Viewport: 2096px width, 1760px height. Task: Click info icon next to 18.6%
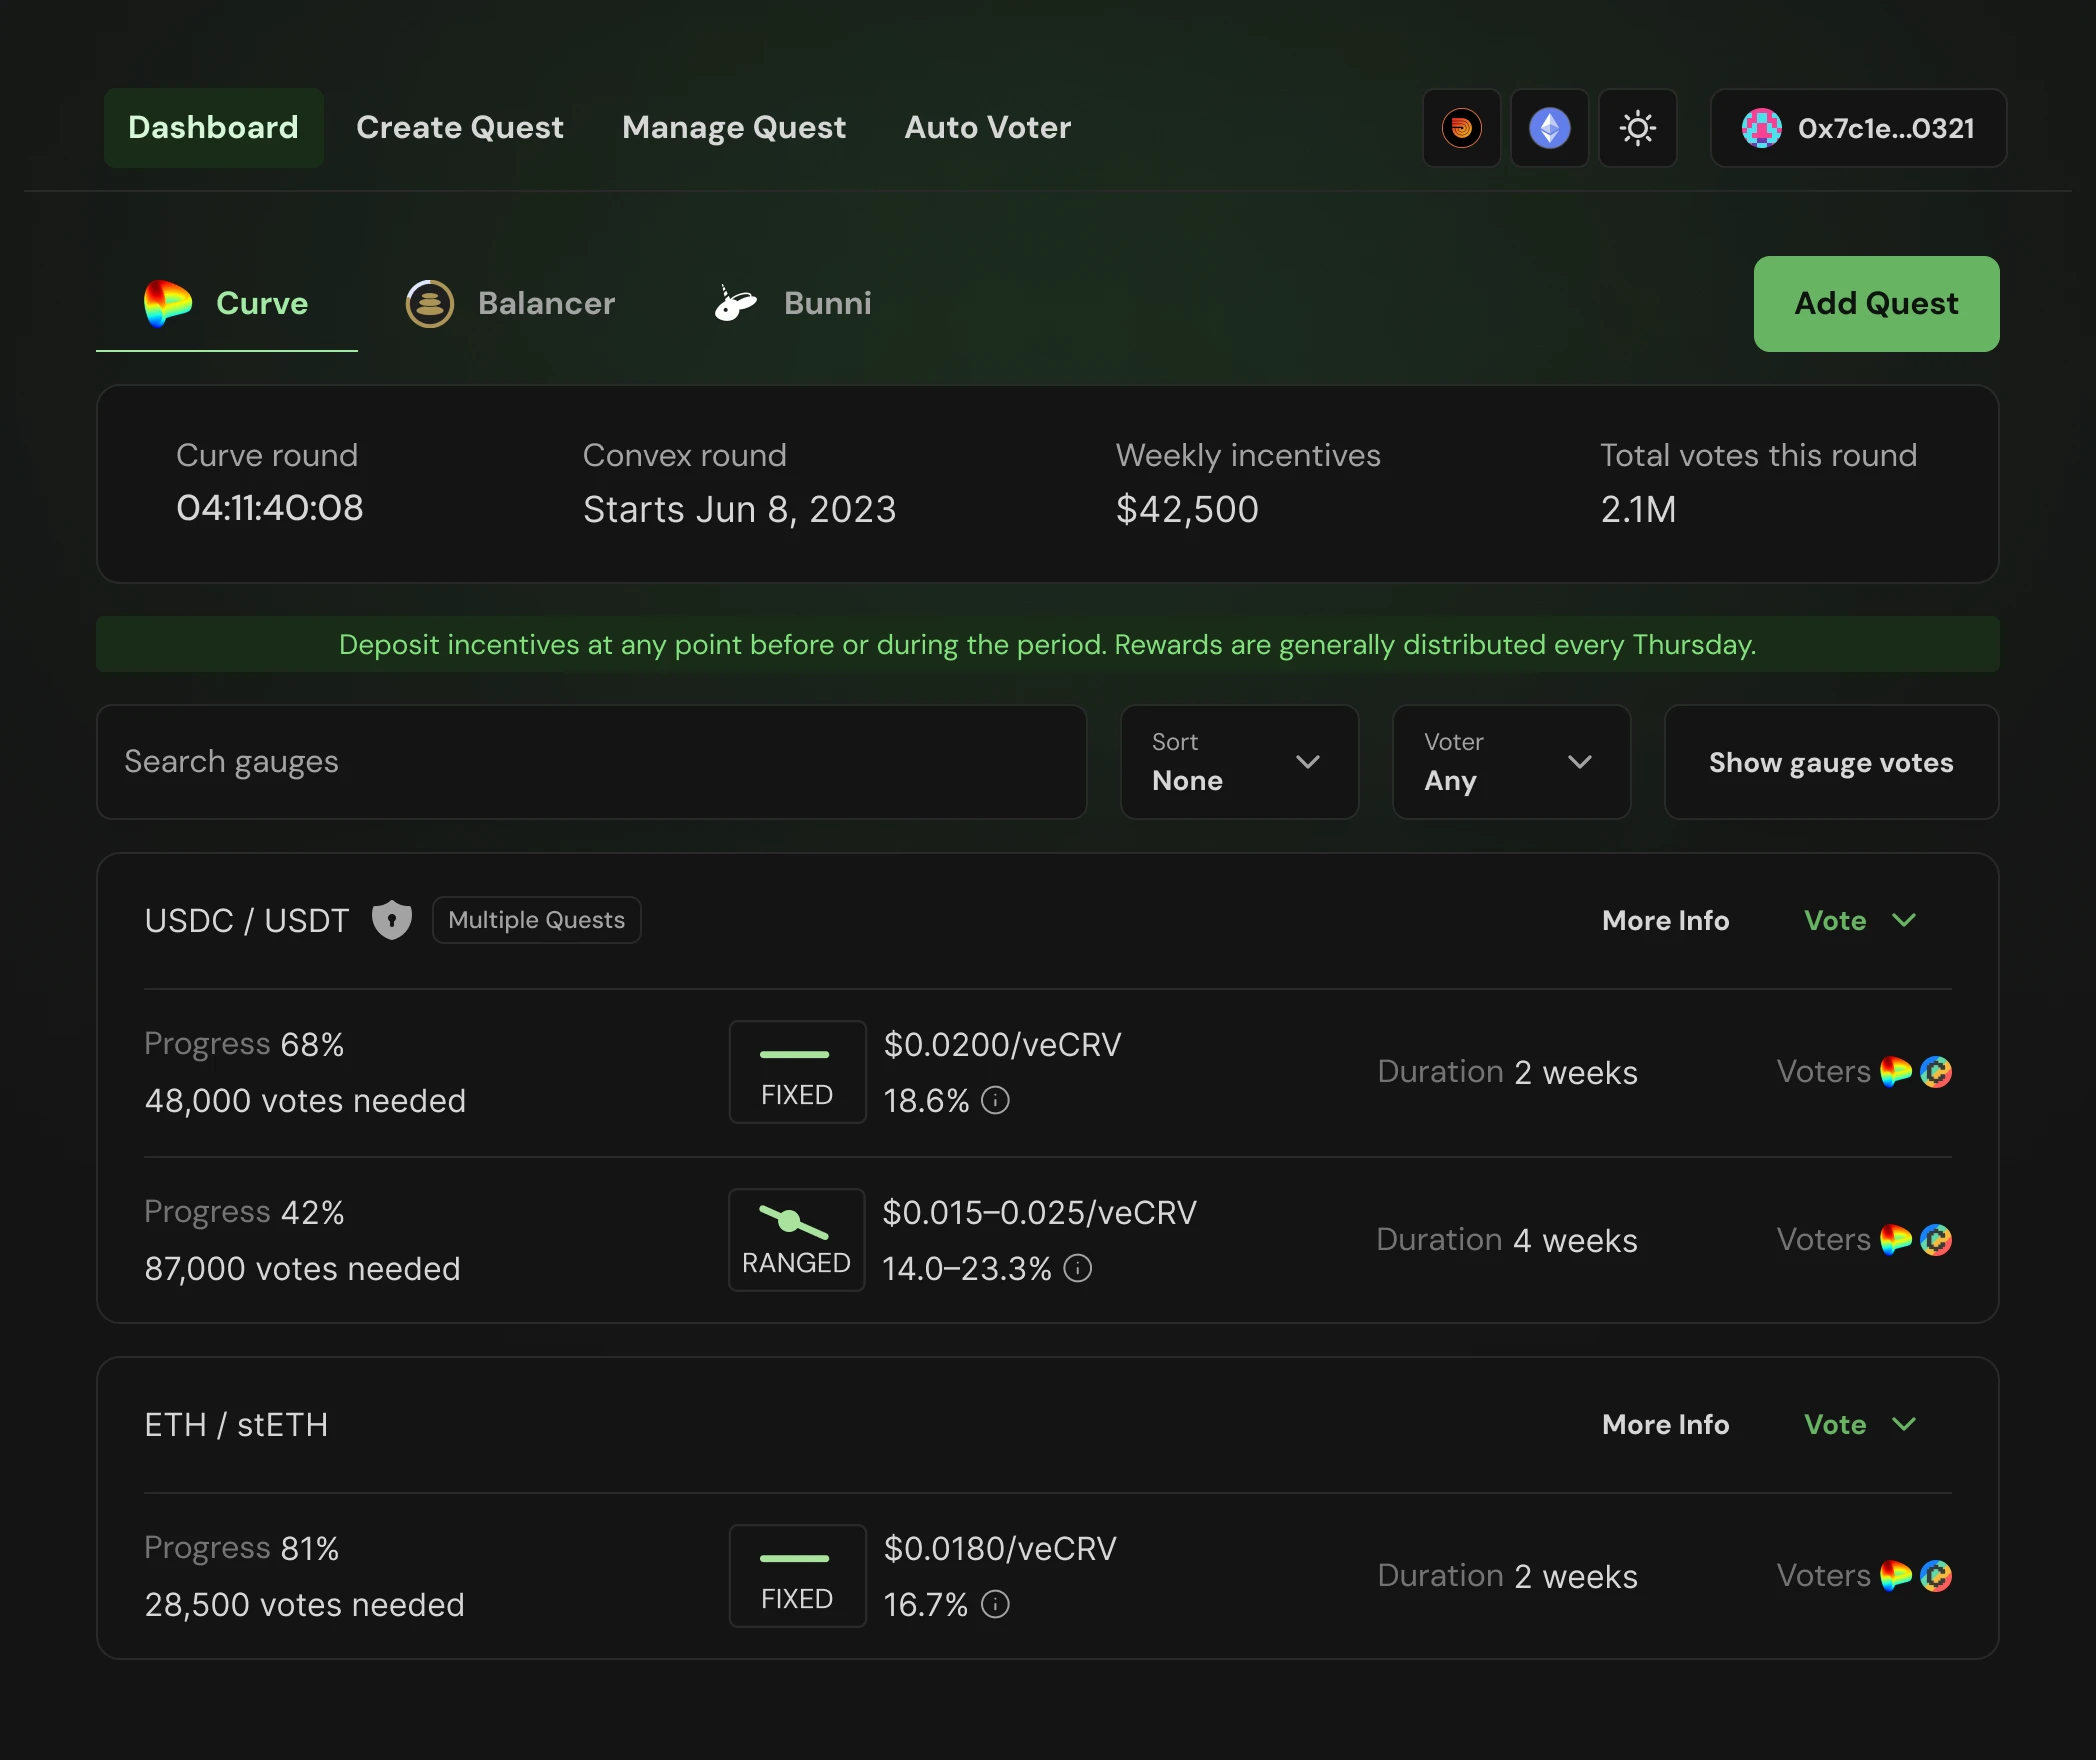coord(995,1100)
